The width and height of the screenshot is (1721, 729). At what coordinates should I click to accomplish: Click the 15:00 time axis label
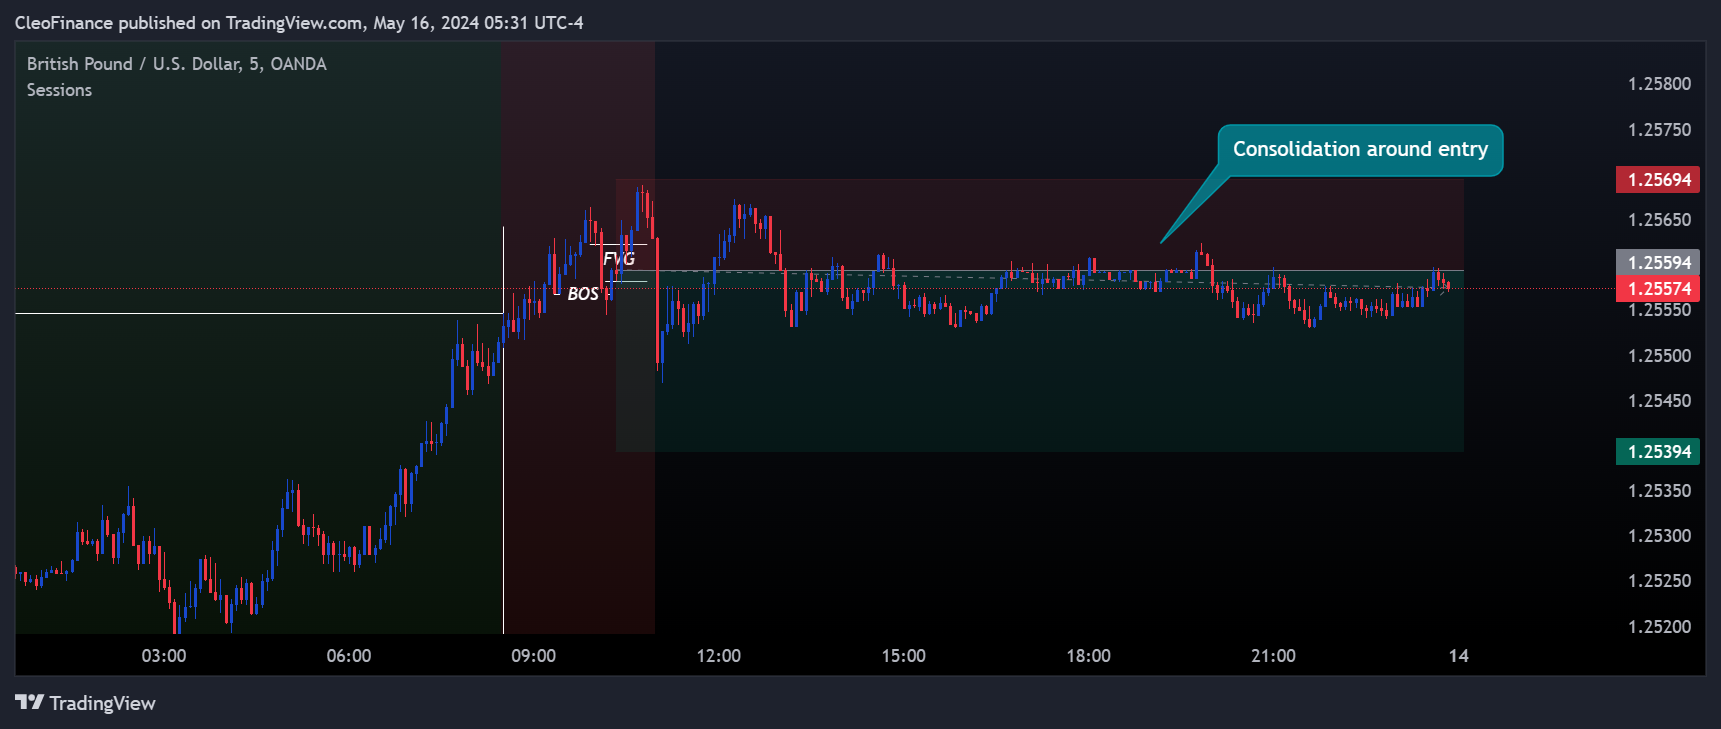tap(904, 656)
